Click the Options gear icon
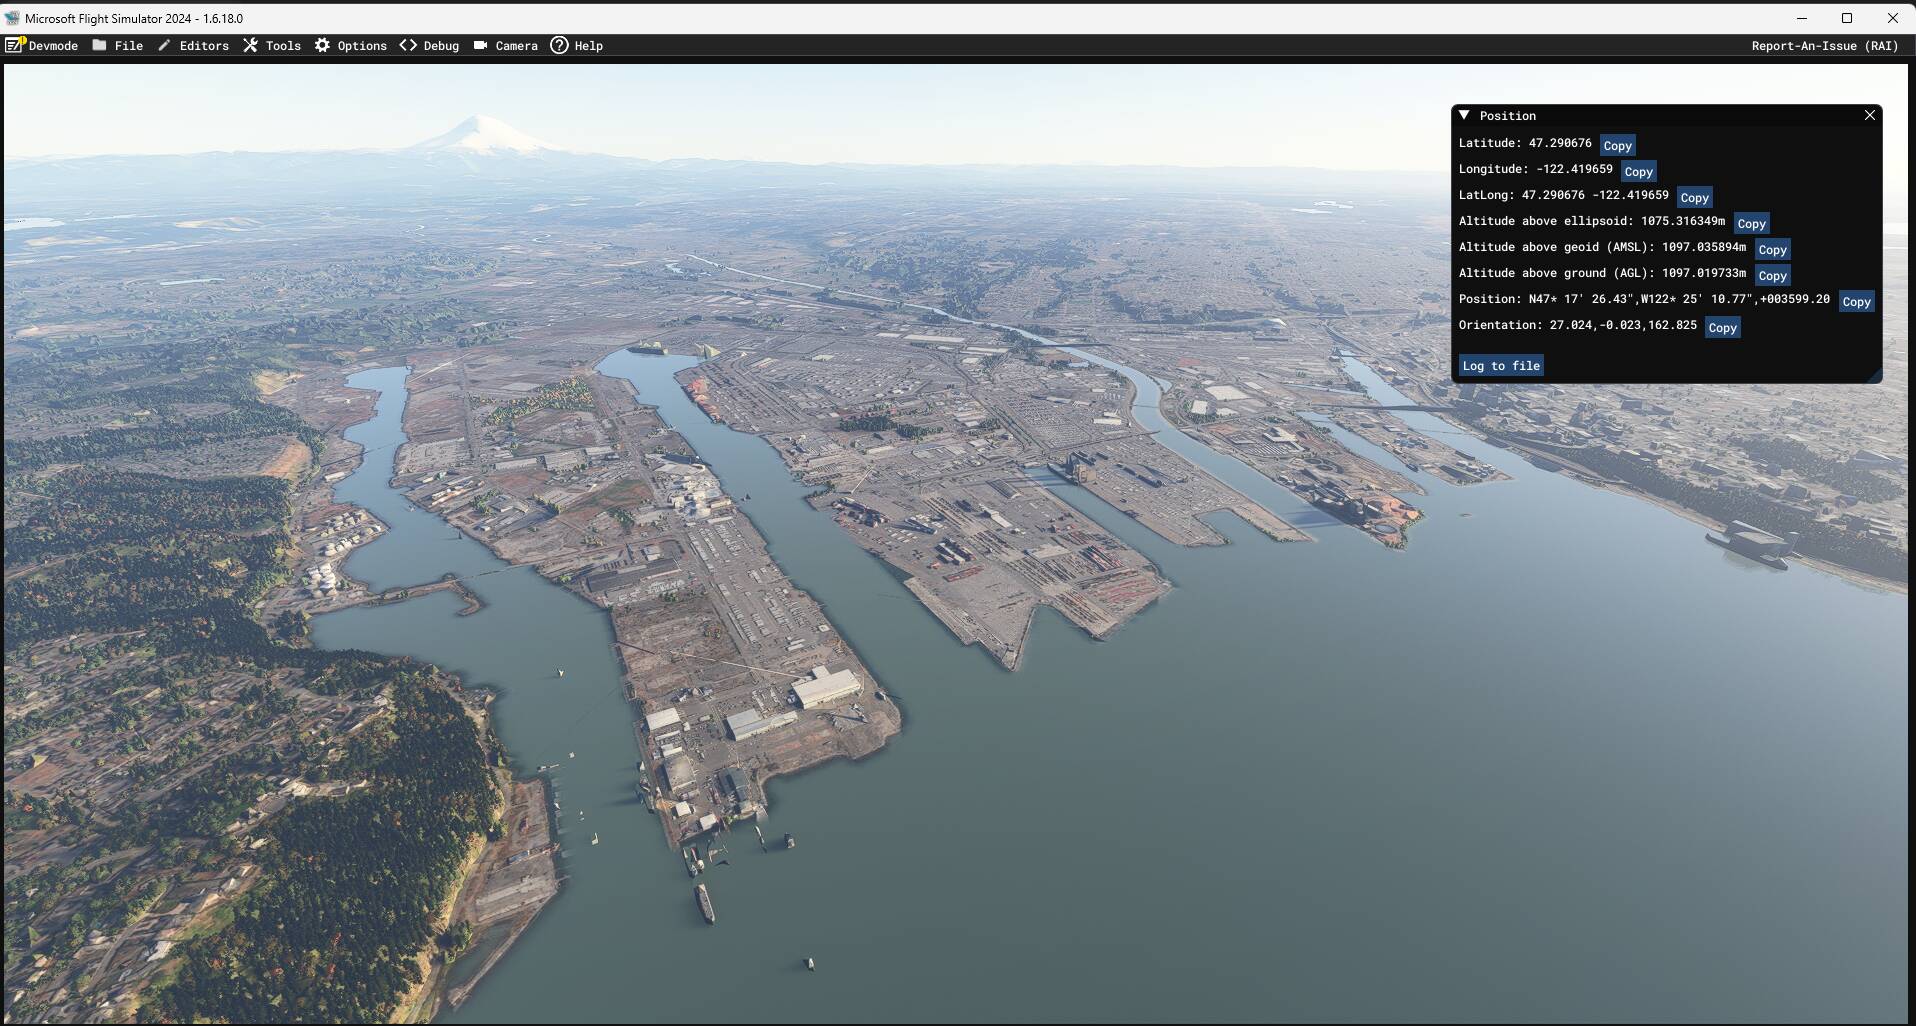 click(322, 45)
